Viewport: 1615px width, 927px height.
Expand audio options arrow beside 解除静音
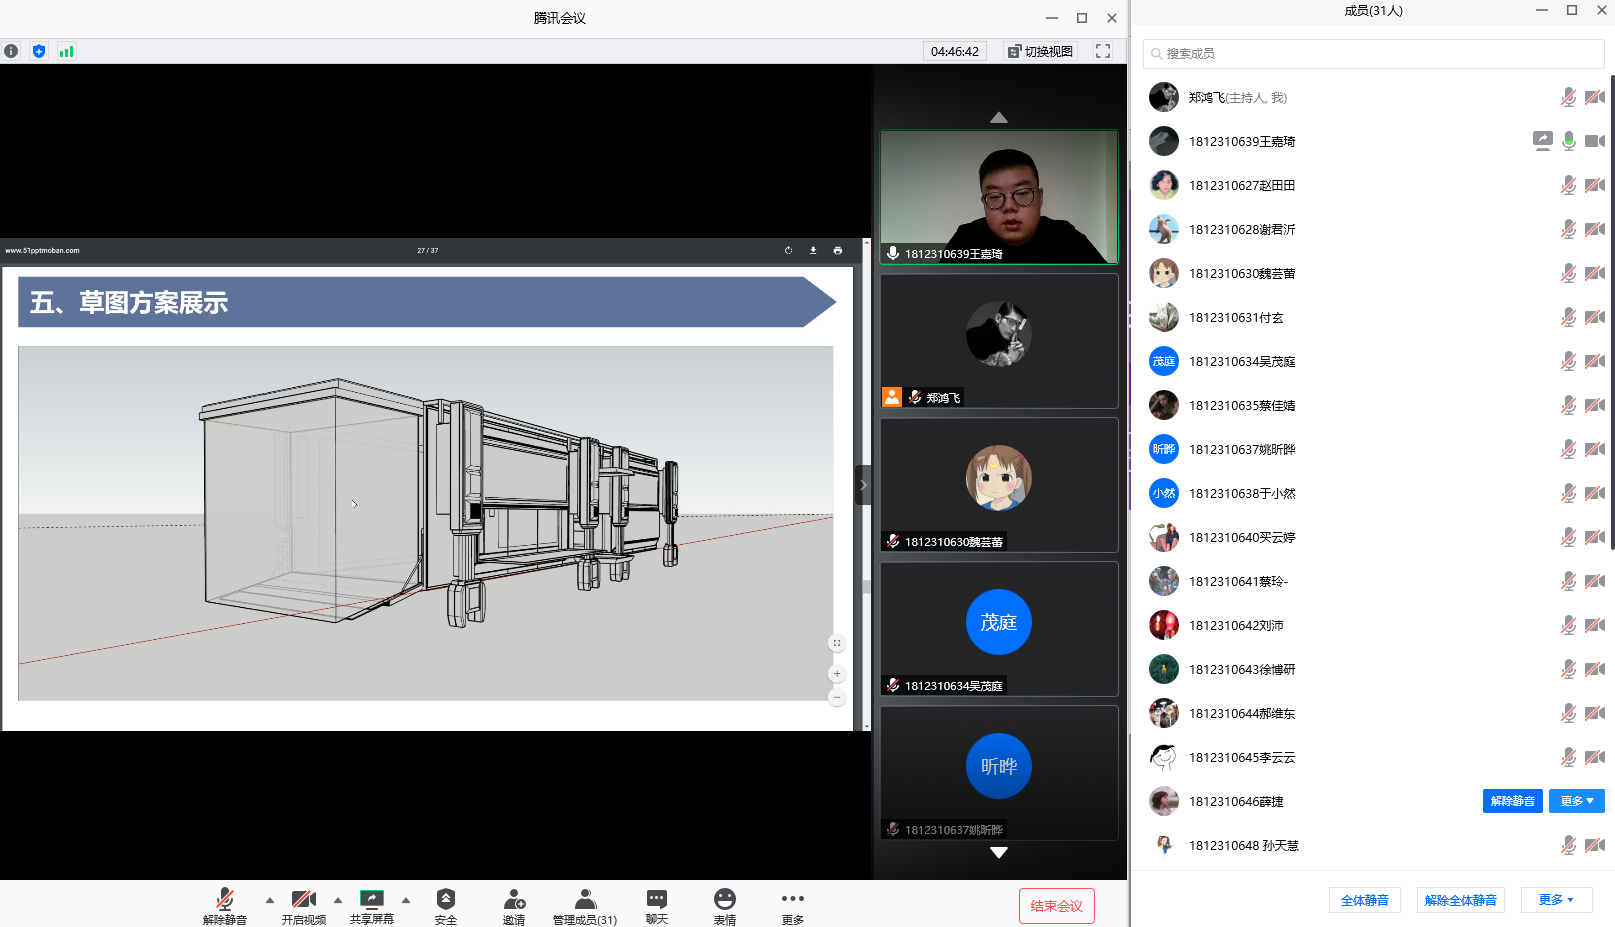pos(270,900)
